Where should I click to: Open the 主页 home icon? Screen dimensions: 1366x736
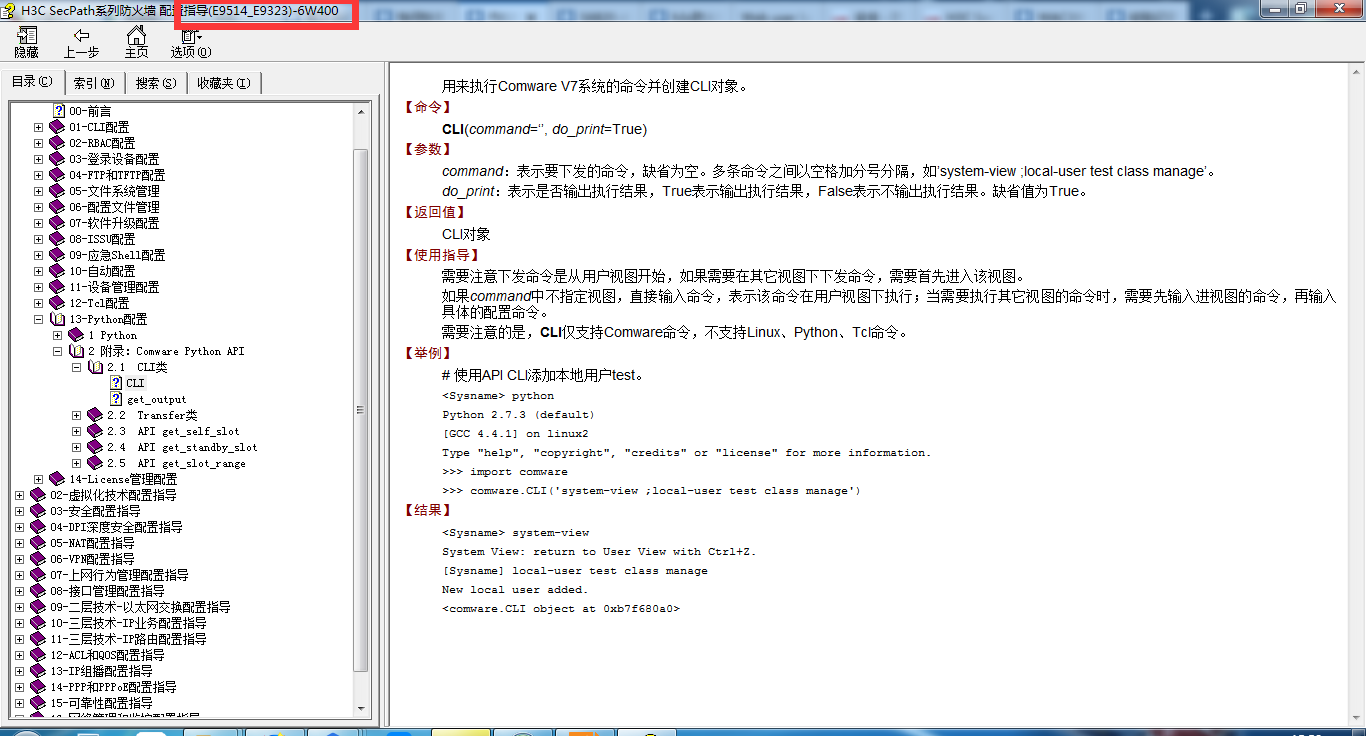tap(136, 36)
